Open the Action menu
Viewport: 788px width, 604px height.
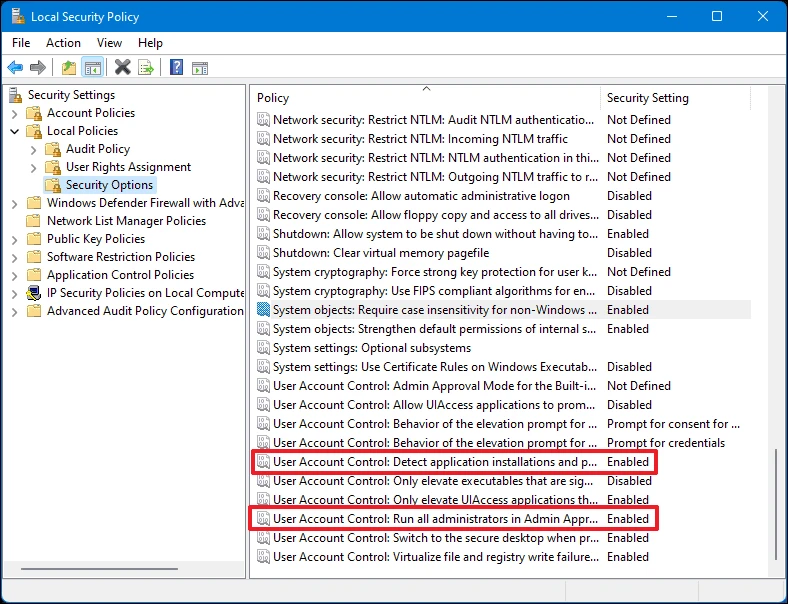pyautogui.click(x=63, y=43)
